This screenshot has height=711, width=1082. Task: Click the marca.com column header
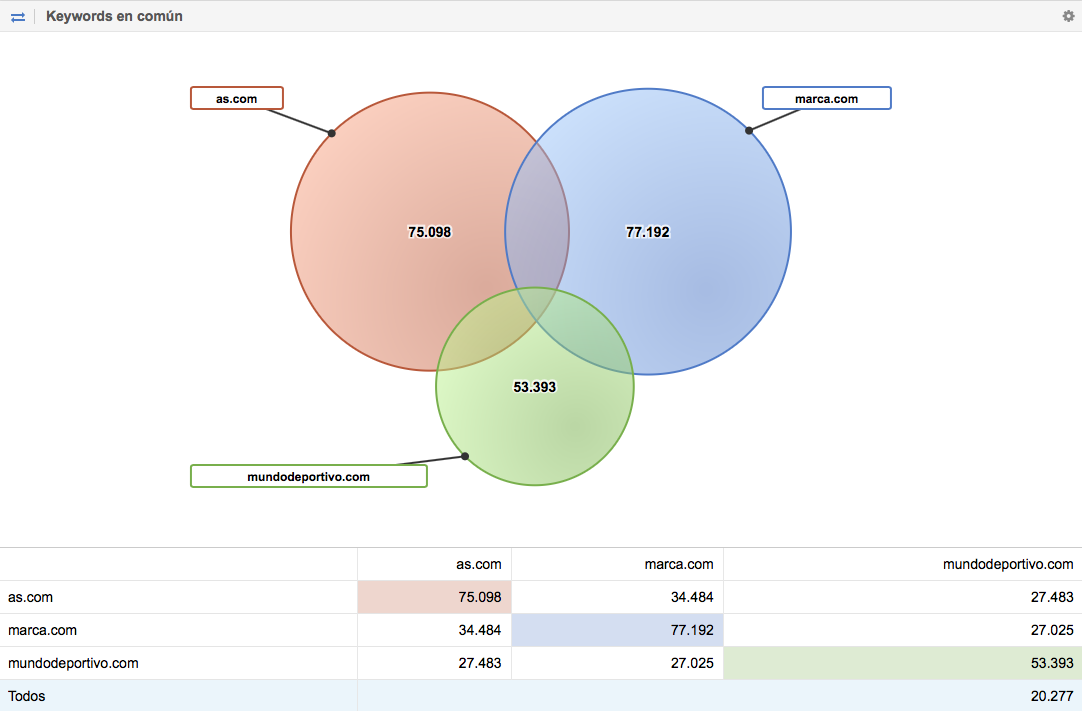pos(678,564)
